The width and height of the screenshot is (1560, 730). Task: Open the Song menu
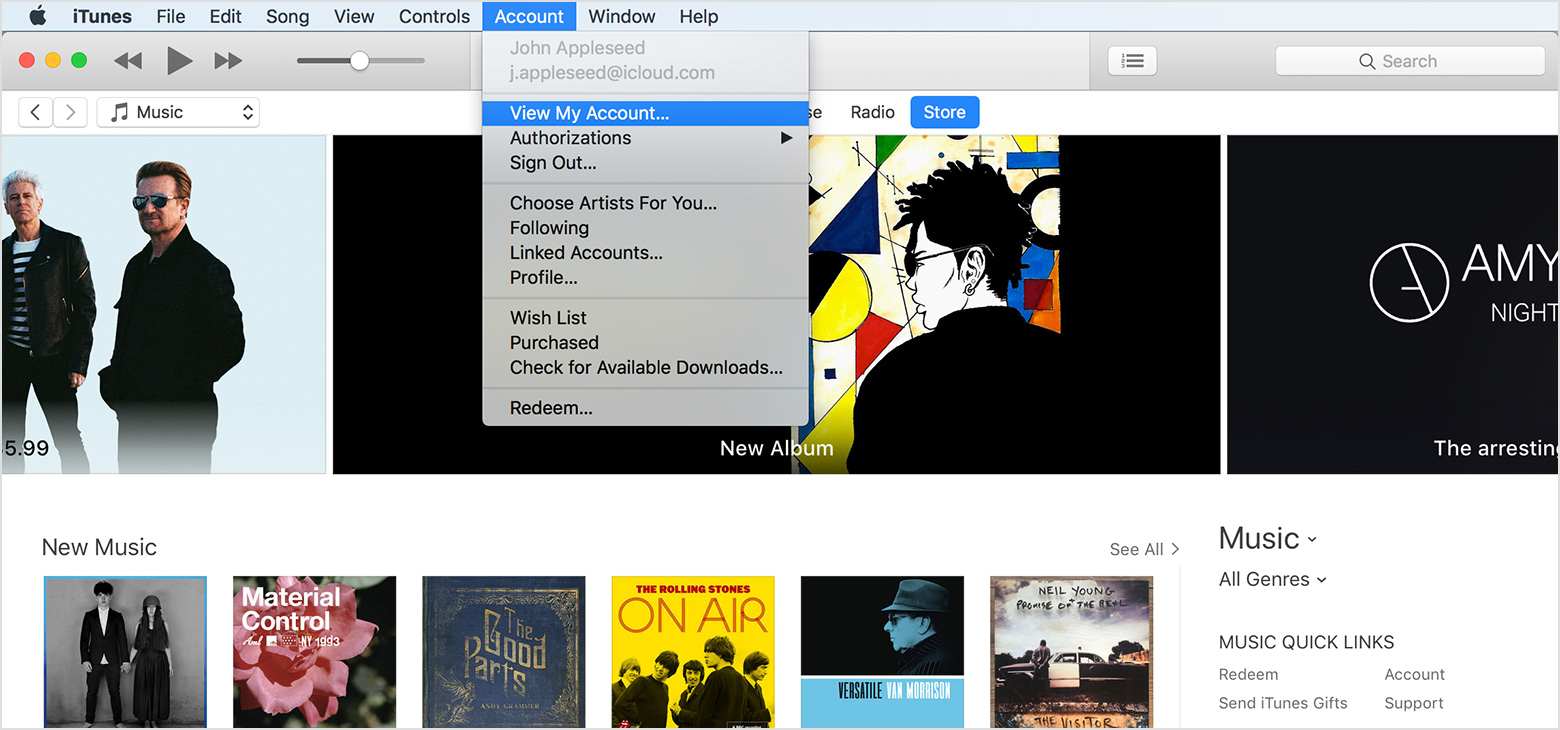click(x=287, y=16)
